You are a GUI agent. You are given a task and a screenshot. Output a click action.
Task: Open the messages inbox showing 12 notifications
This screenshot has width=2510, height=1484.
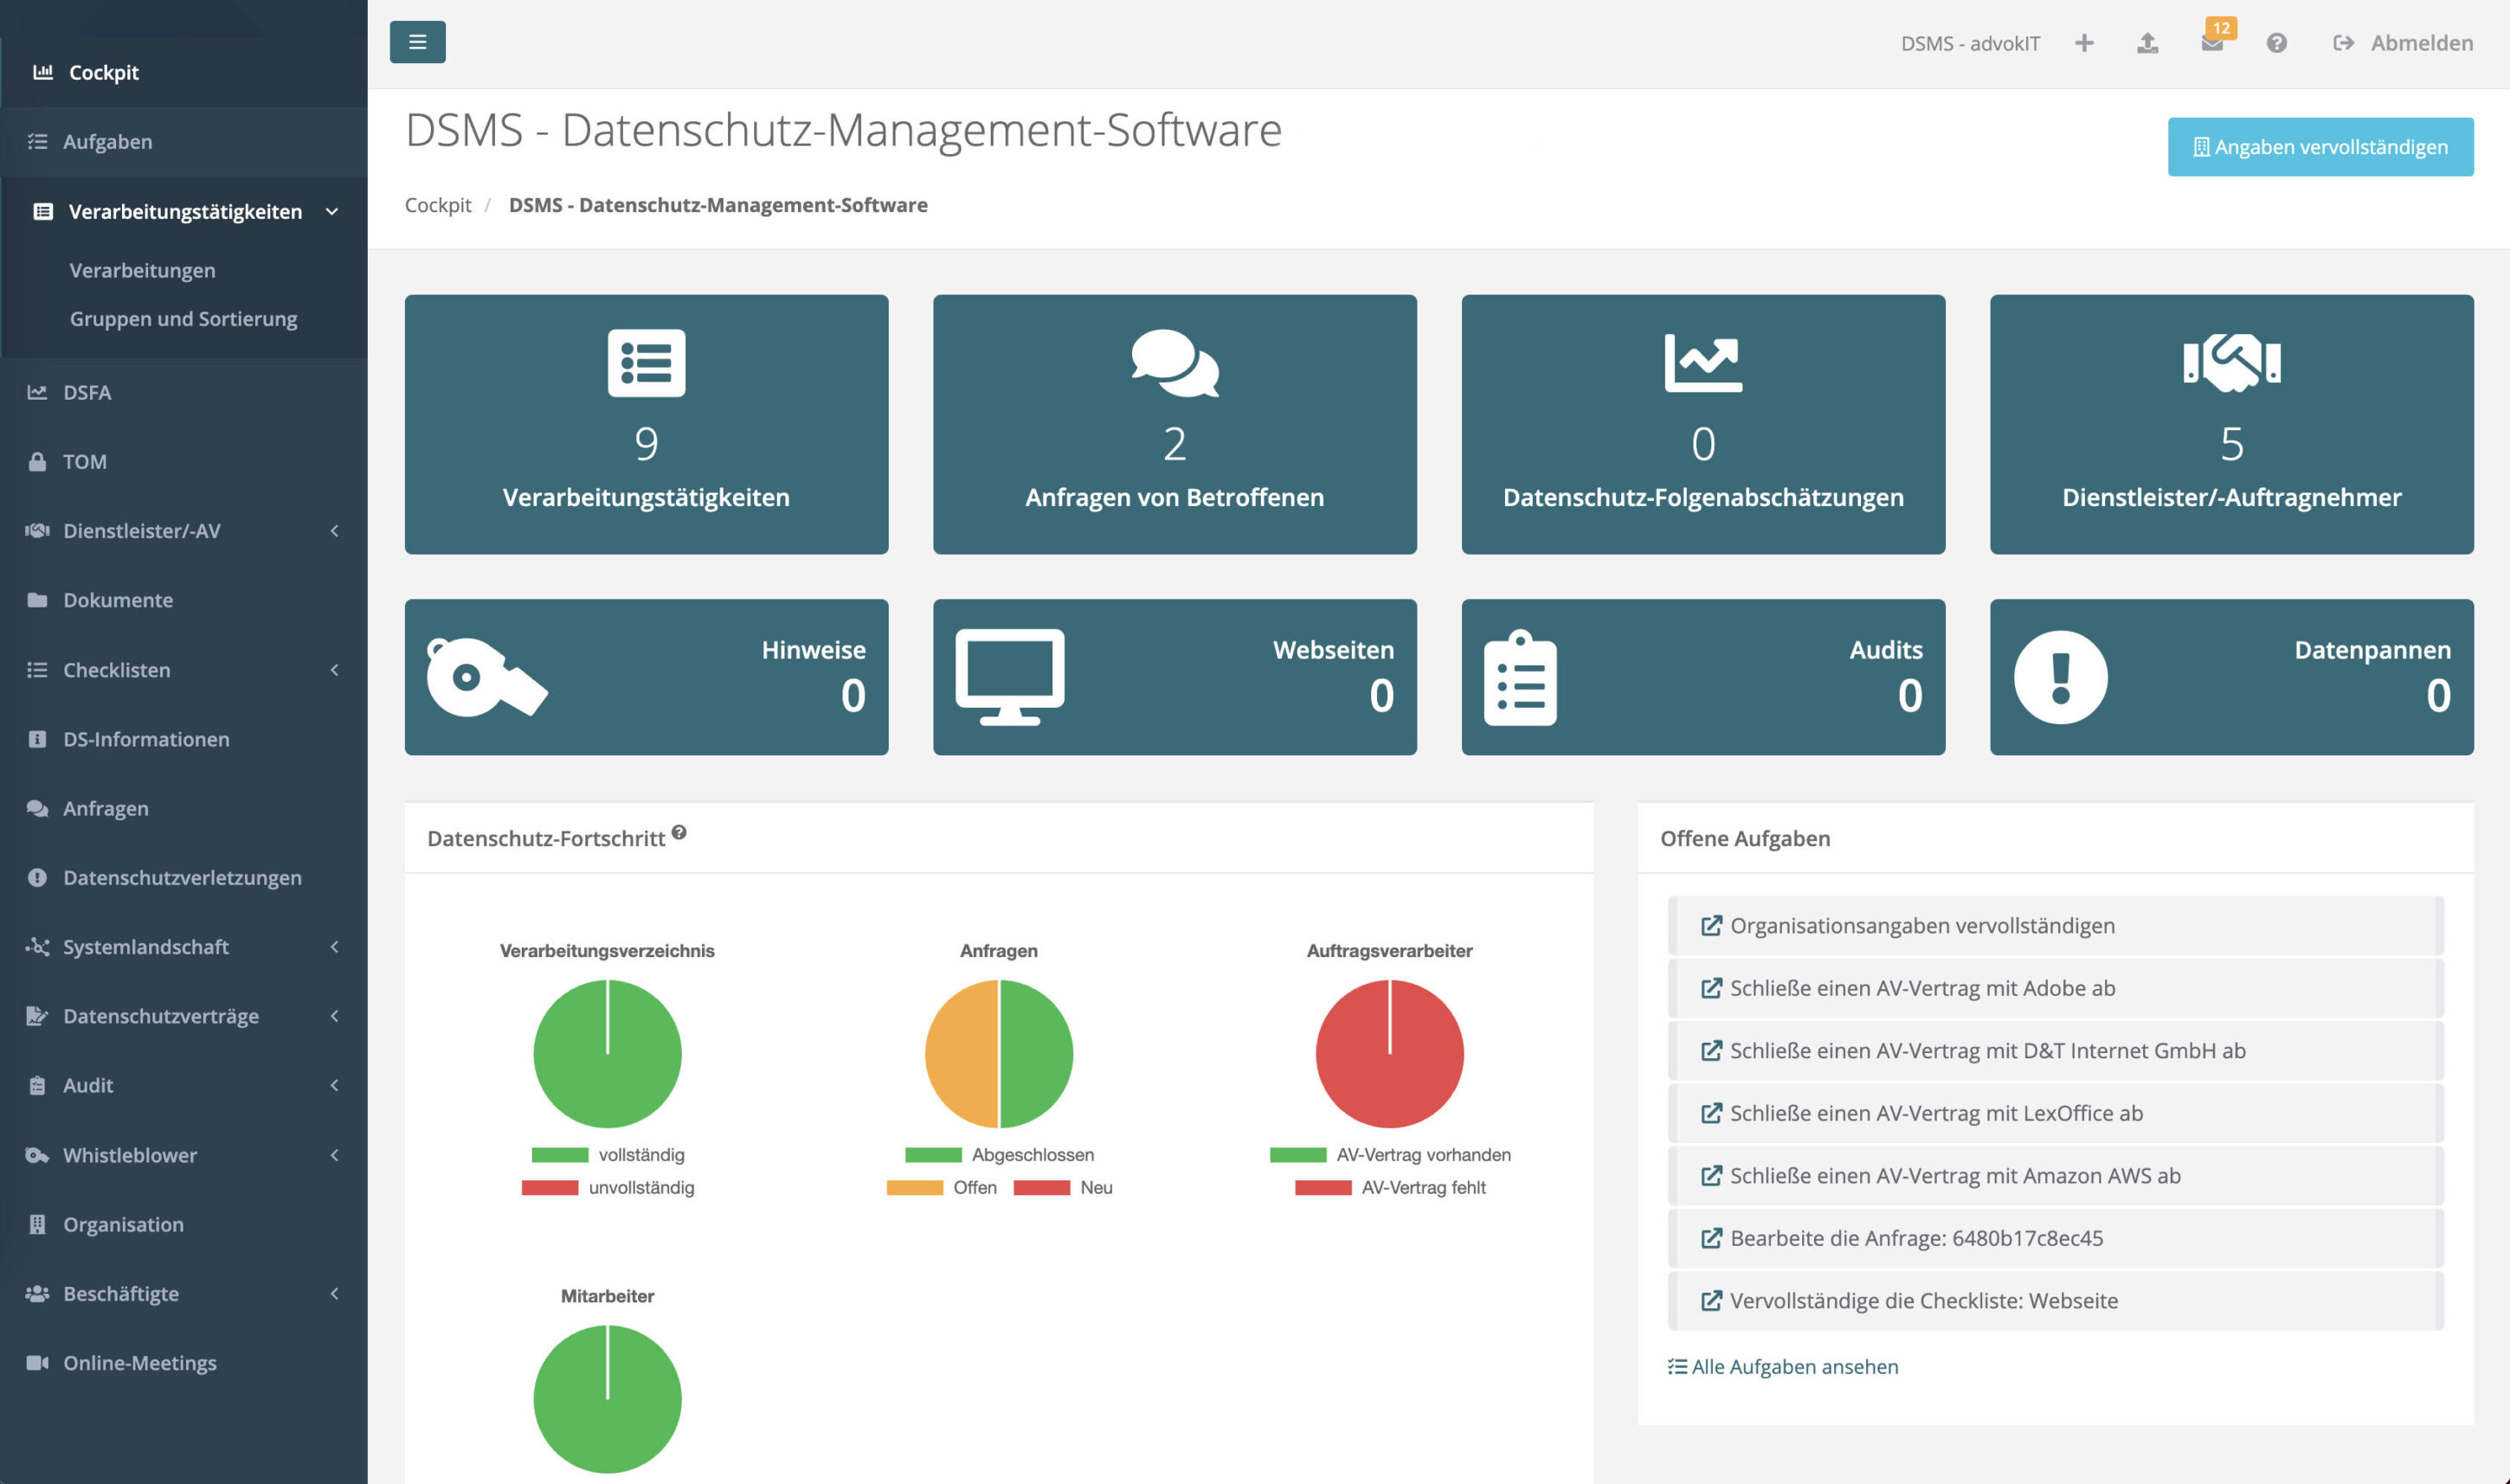pos(2214,43)
